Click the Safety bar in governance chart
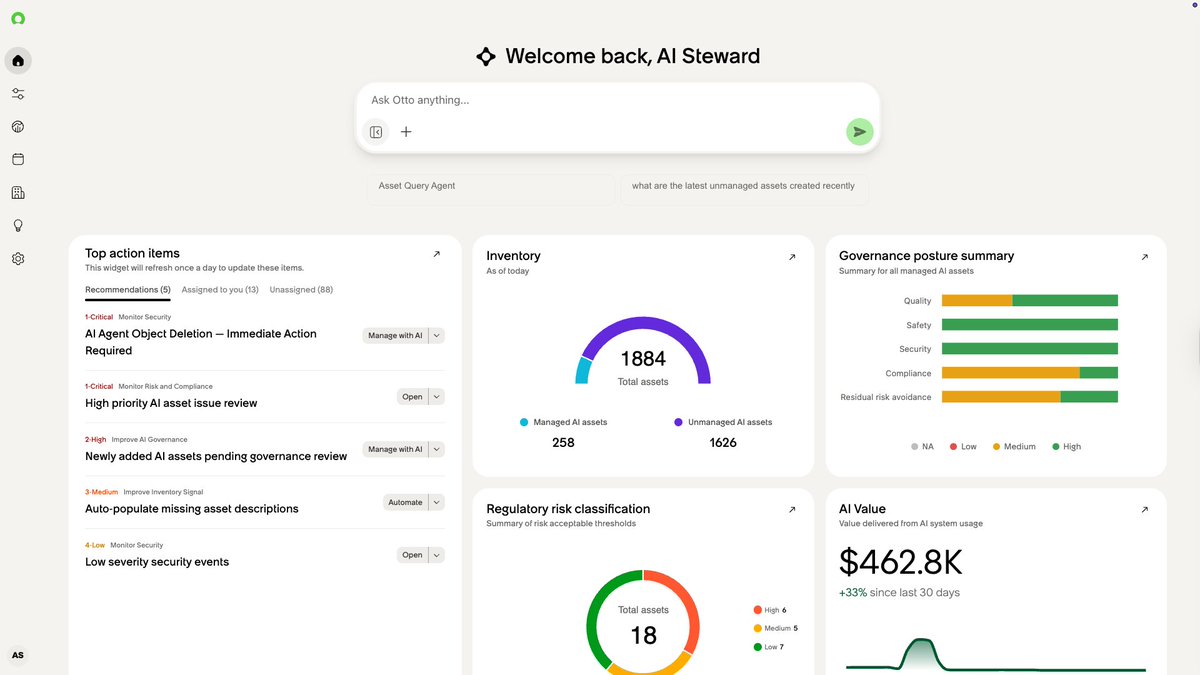This screenshot has width=1200, height=675. click(1030, 325)
